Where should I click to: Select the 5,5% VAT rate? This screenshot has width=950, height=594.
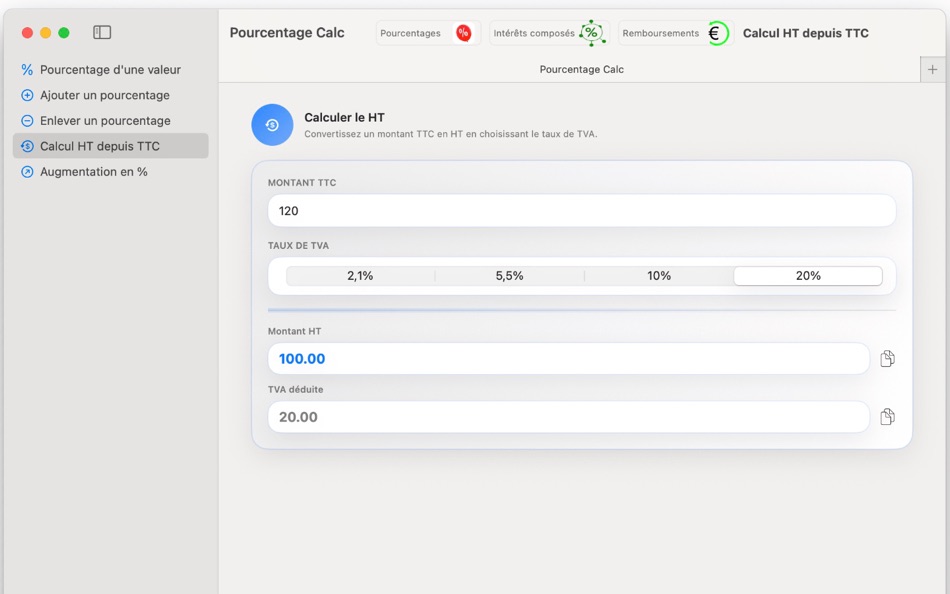click(510, 275)
